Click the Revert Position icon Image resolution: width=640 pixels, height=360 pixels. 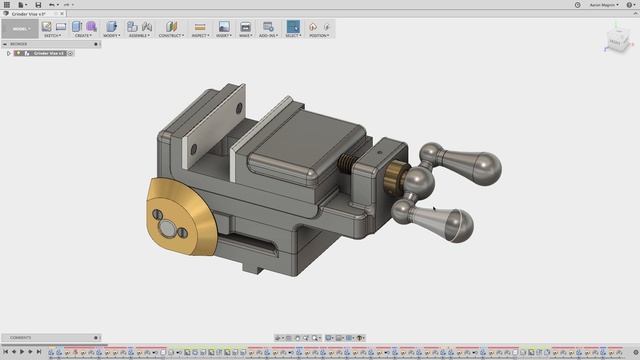[x=327, y=27]
